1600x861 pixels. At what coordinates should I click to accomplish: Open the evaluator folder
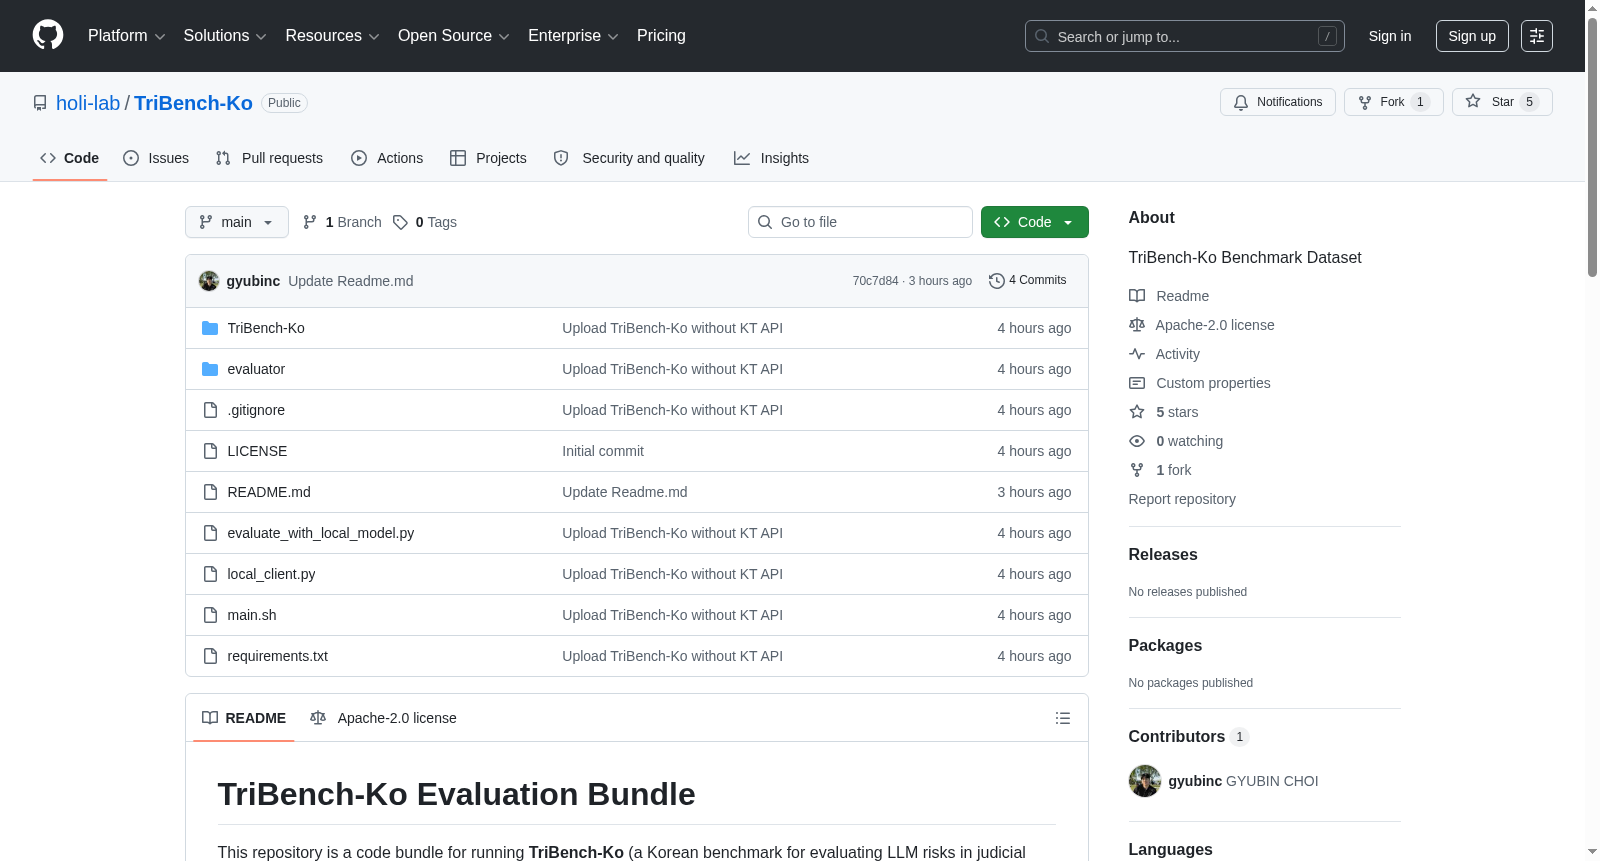point(256,369)
